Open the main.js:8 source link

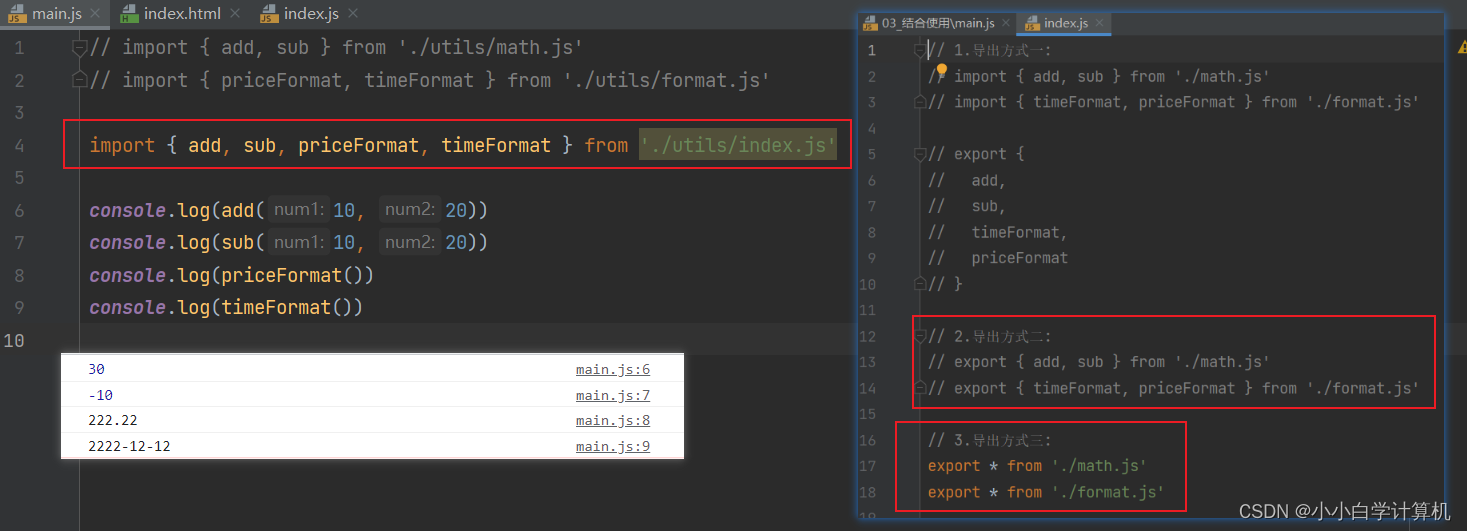(613, 420)
